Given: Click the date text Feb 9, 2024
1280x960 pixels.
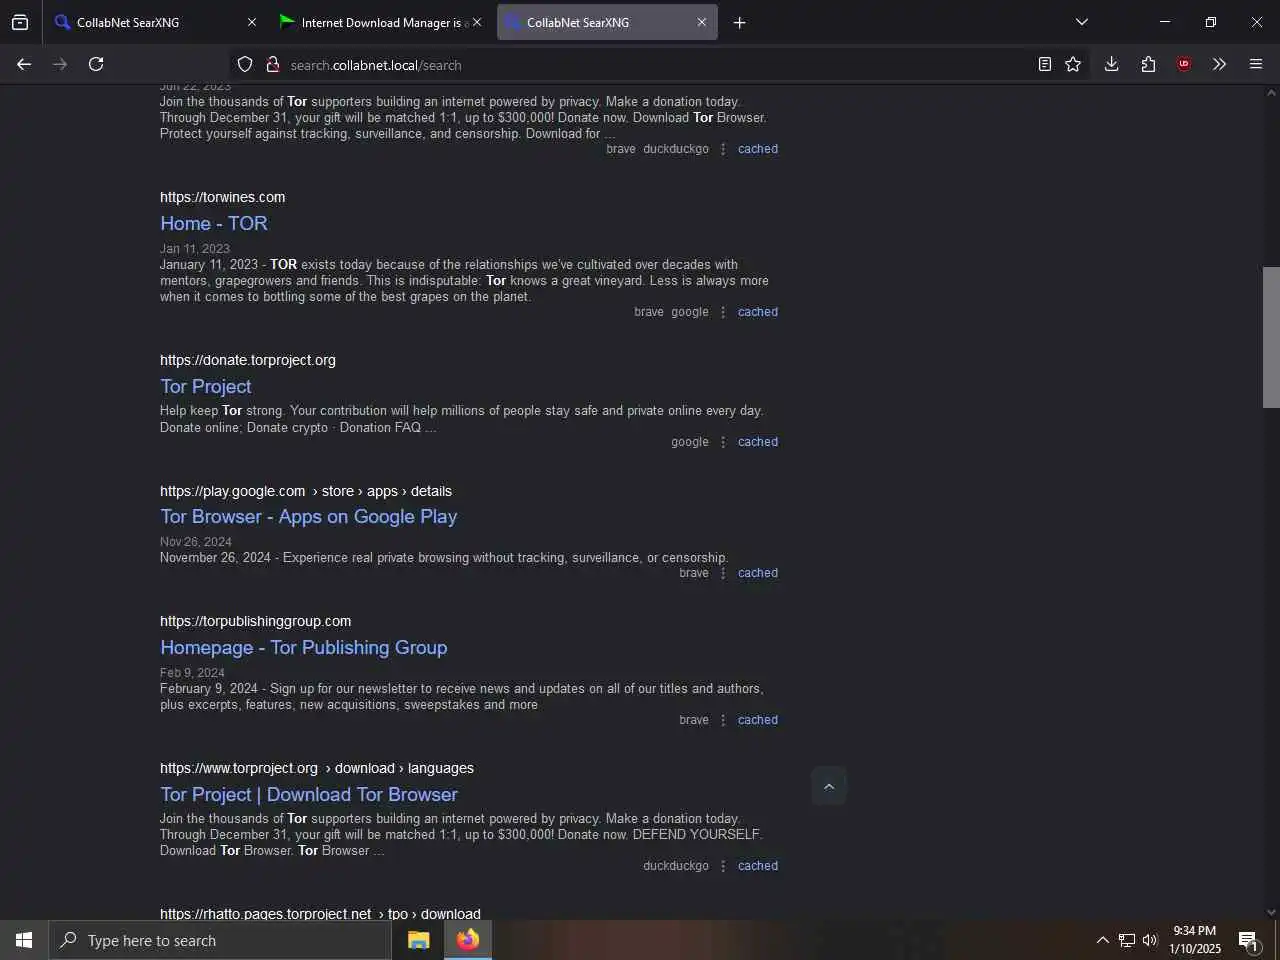Looking at the screenshot, I should click(x=192, y=673).
